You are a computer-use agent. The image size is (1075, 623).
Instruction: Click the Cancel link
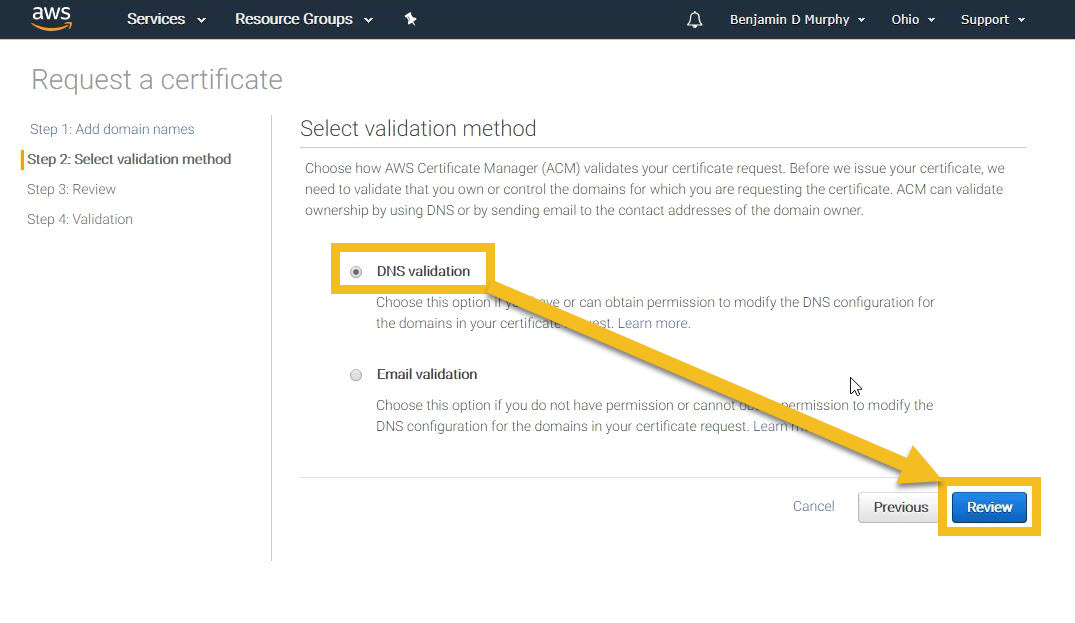pyautogui.click(x=814, y=506)
